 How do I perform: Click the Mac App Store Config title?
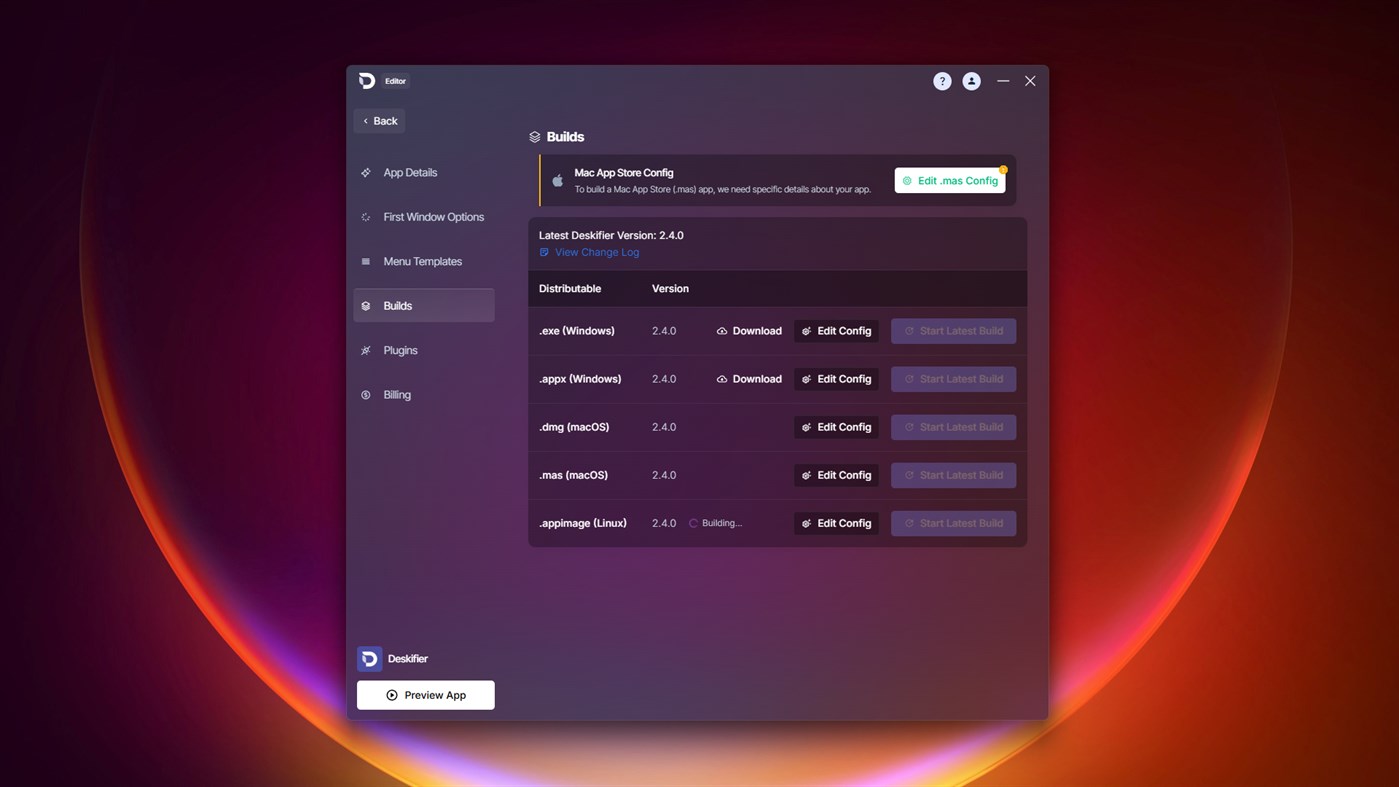coord(624,173)
